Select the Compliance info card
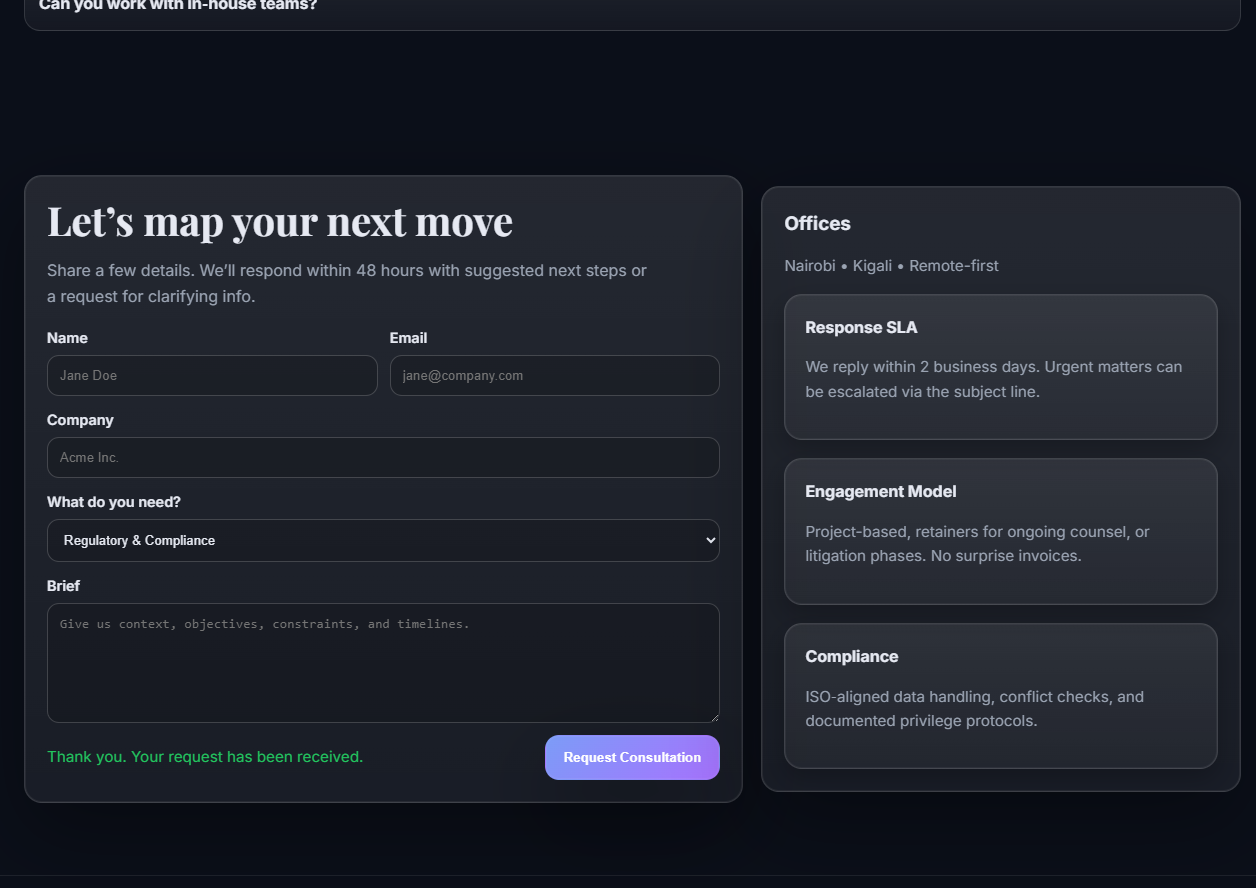1256x888 pixels. click(x=1000, y=696)
